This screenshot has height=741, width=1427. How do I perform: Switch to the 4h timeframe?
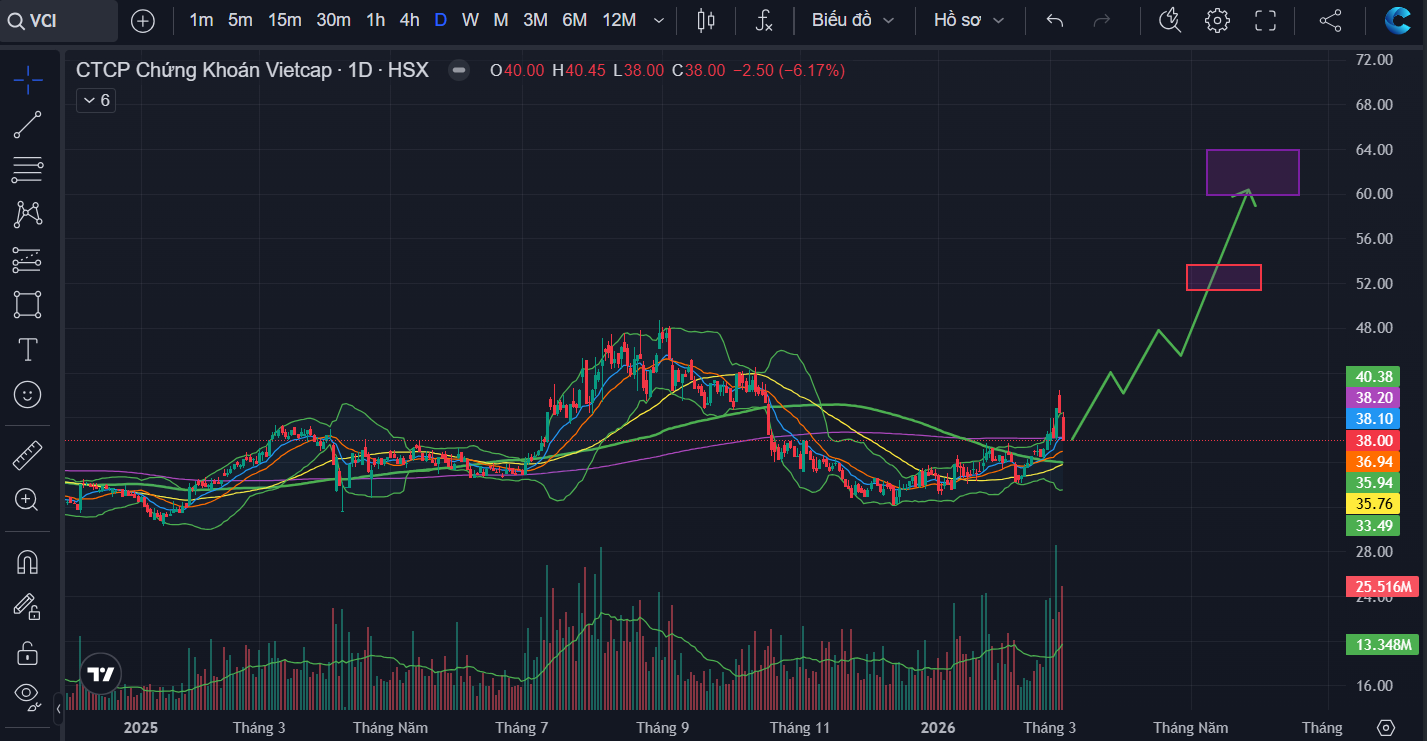point(409,20)
